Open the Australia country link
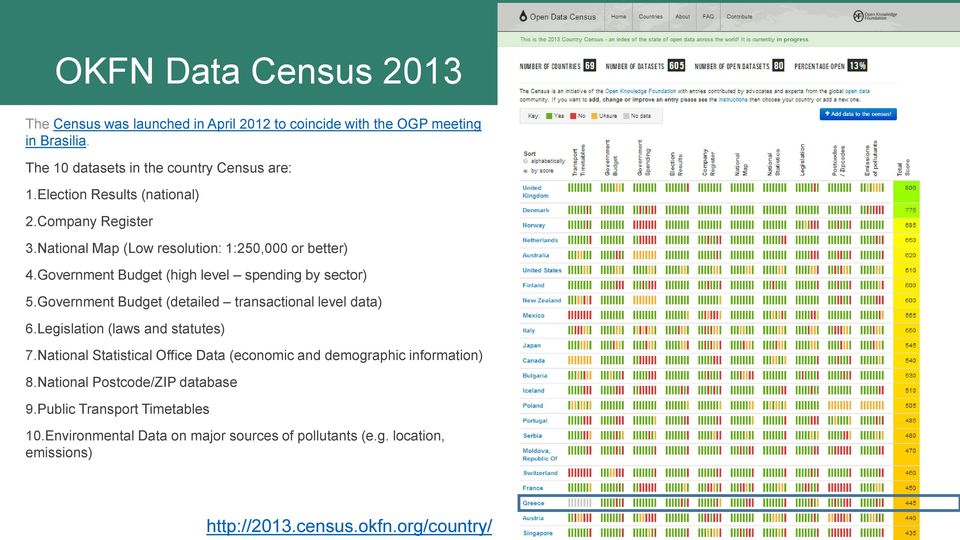Screen dimensions: 960x540 [536, 255]
